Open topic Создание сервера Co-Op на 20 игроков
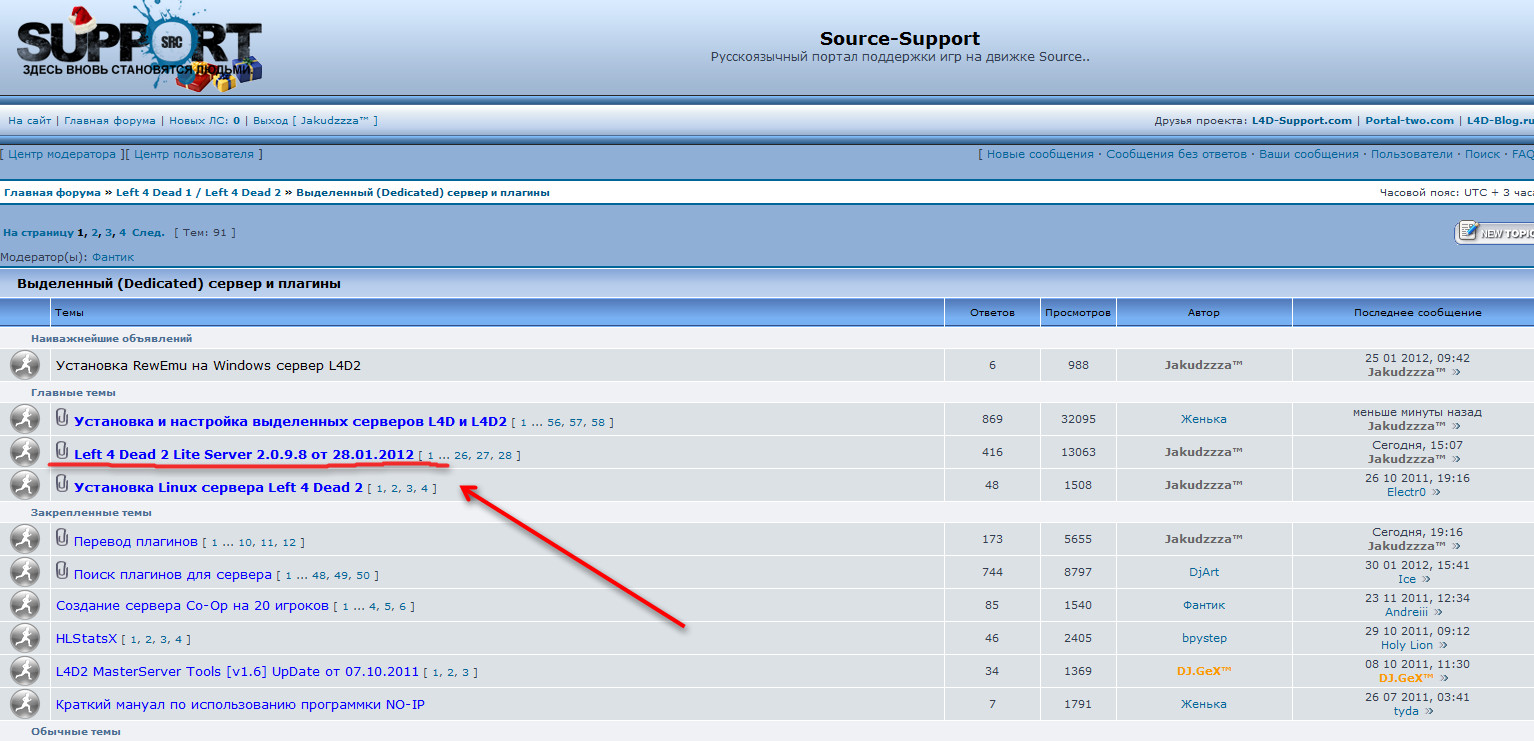Screen dimensions: 1534x741 (x=192, y=605)
